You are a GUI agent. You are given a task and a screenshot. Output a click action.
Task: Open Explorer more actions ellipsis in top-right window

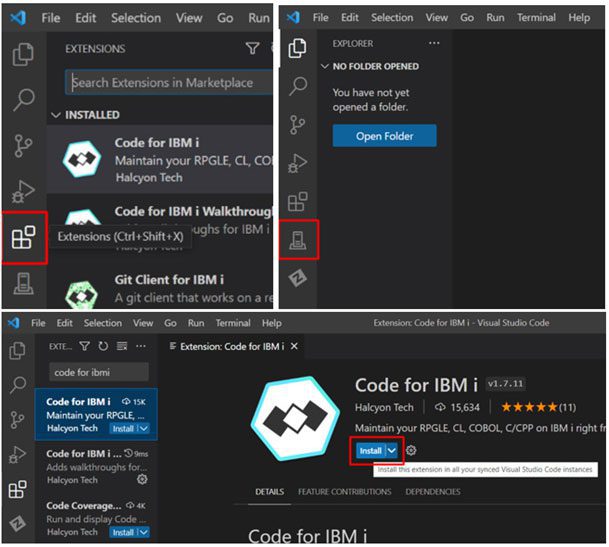[x=434, y=43]
